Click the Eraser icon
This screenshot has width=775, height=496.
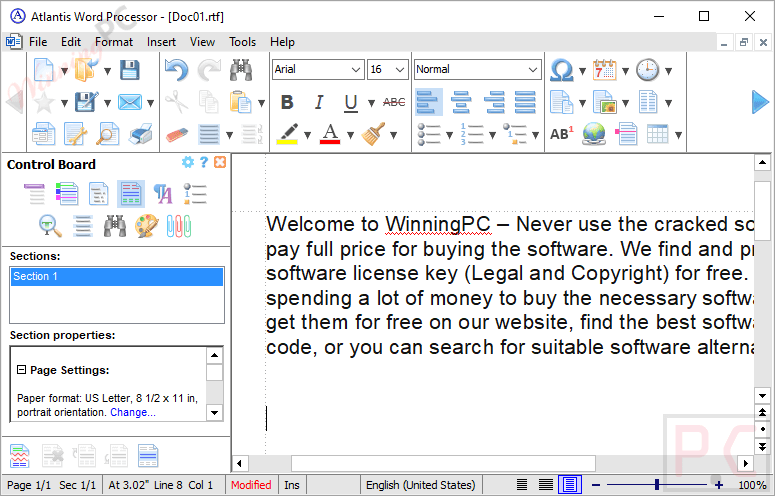(x=176, y=134)
